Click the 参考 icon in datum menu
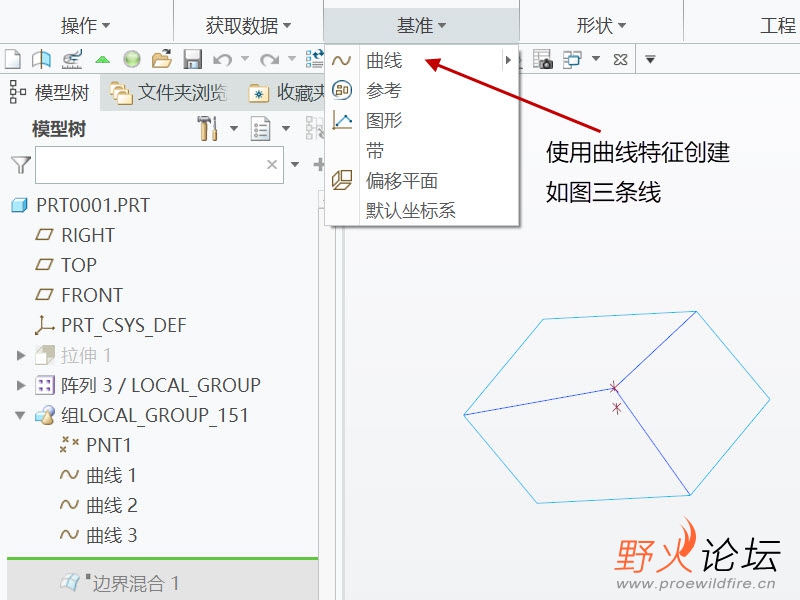 [x=342, y=90]
